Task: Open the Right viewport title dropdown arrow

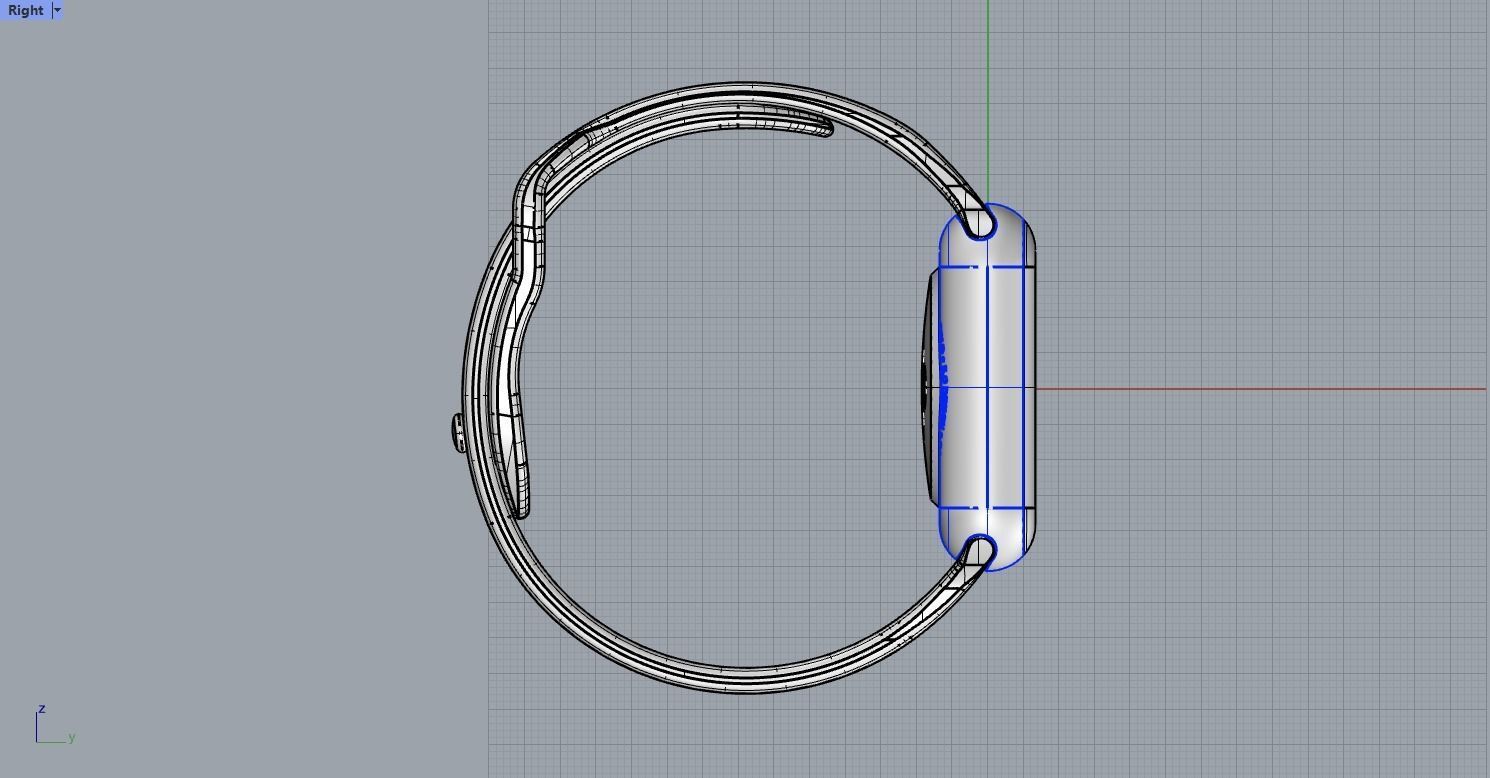Action: click(57, 10)
